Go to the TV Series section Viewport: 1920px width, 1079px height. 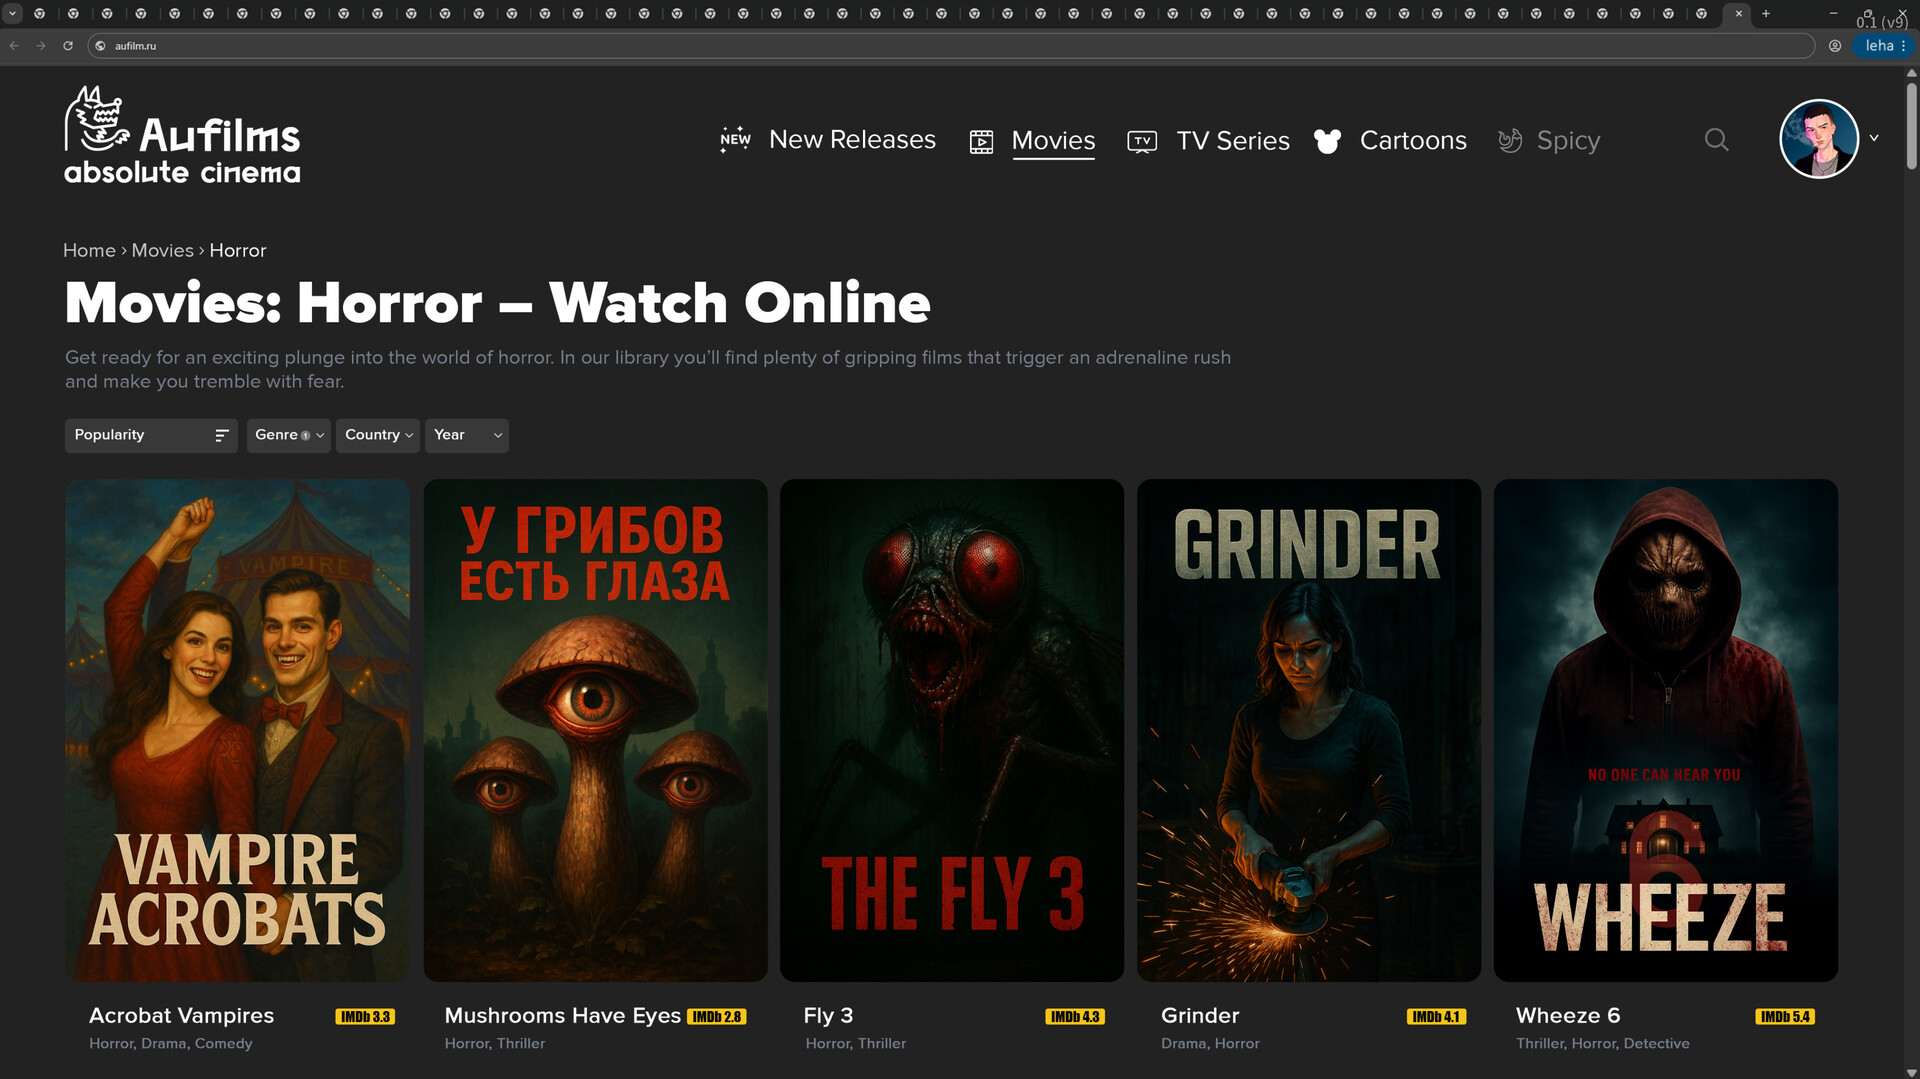[1232, 141]
